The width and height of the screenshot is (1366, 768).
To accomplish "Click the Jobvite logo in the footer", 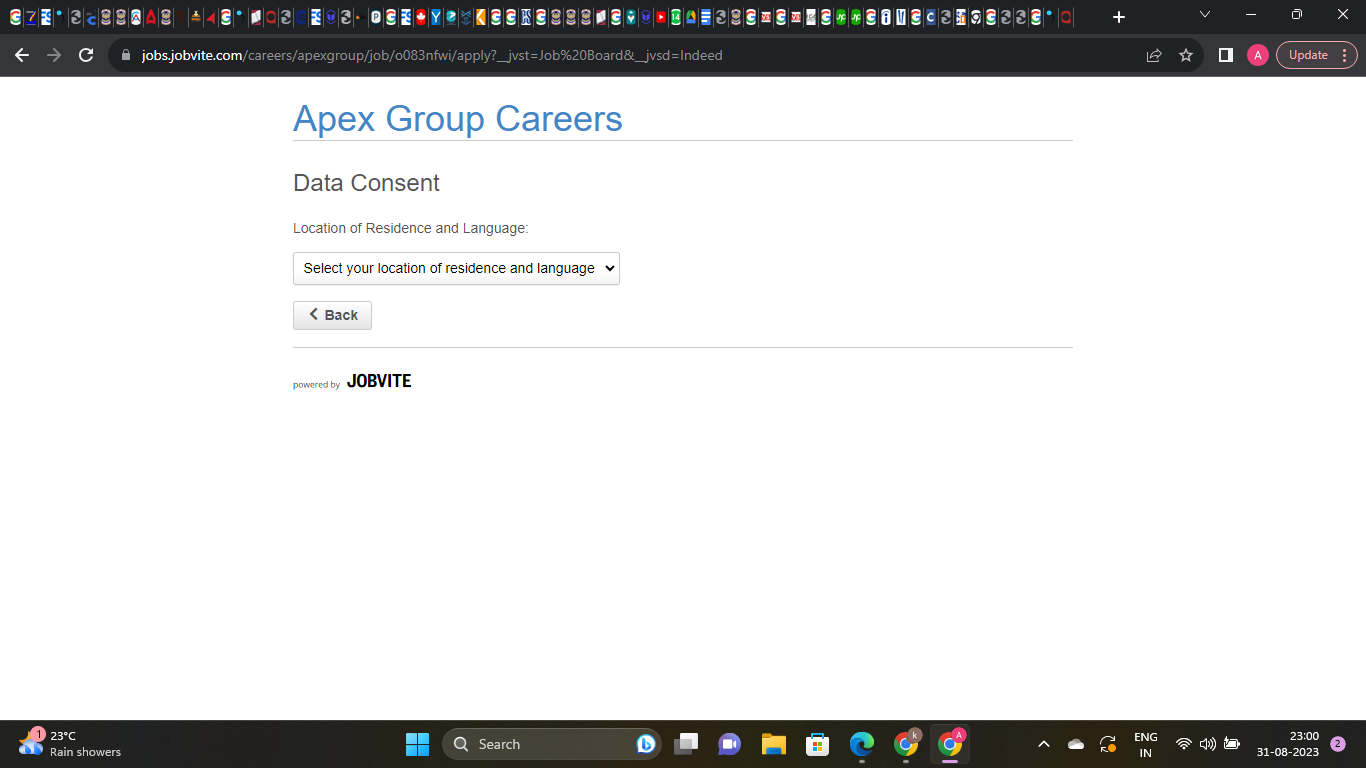I will (379, 381).
